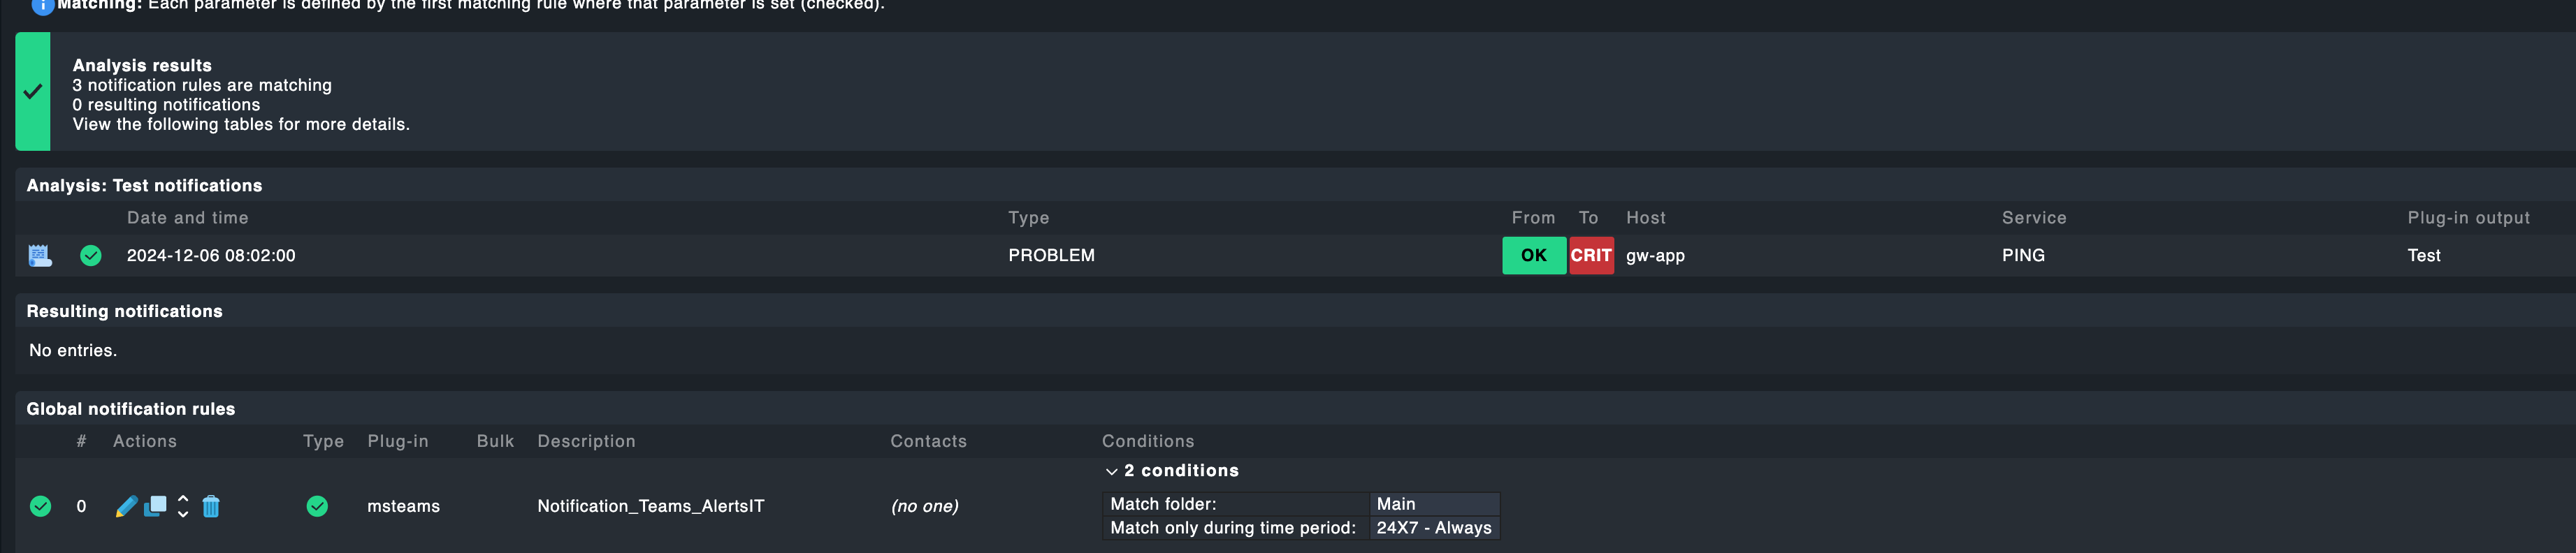2576x553 pixels.
Task: Delete the msteams rule with trash icon
Action: tap(211, 506)
